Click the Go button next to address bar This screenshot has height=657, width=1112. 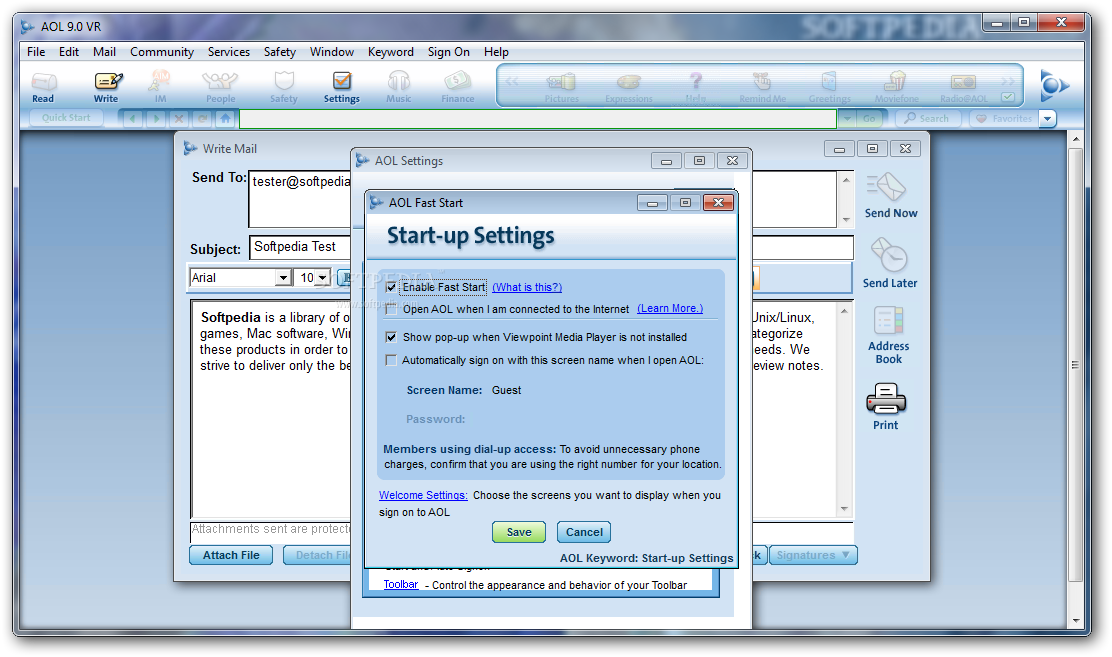click(x=869, y=118)
